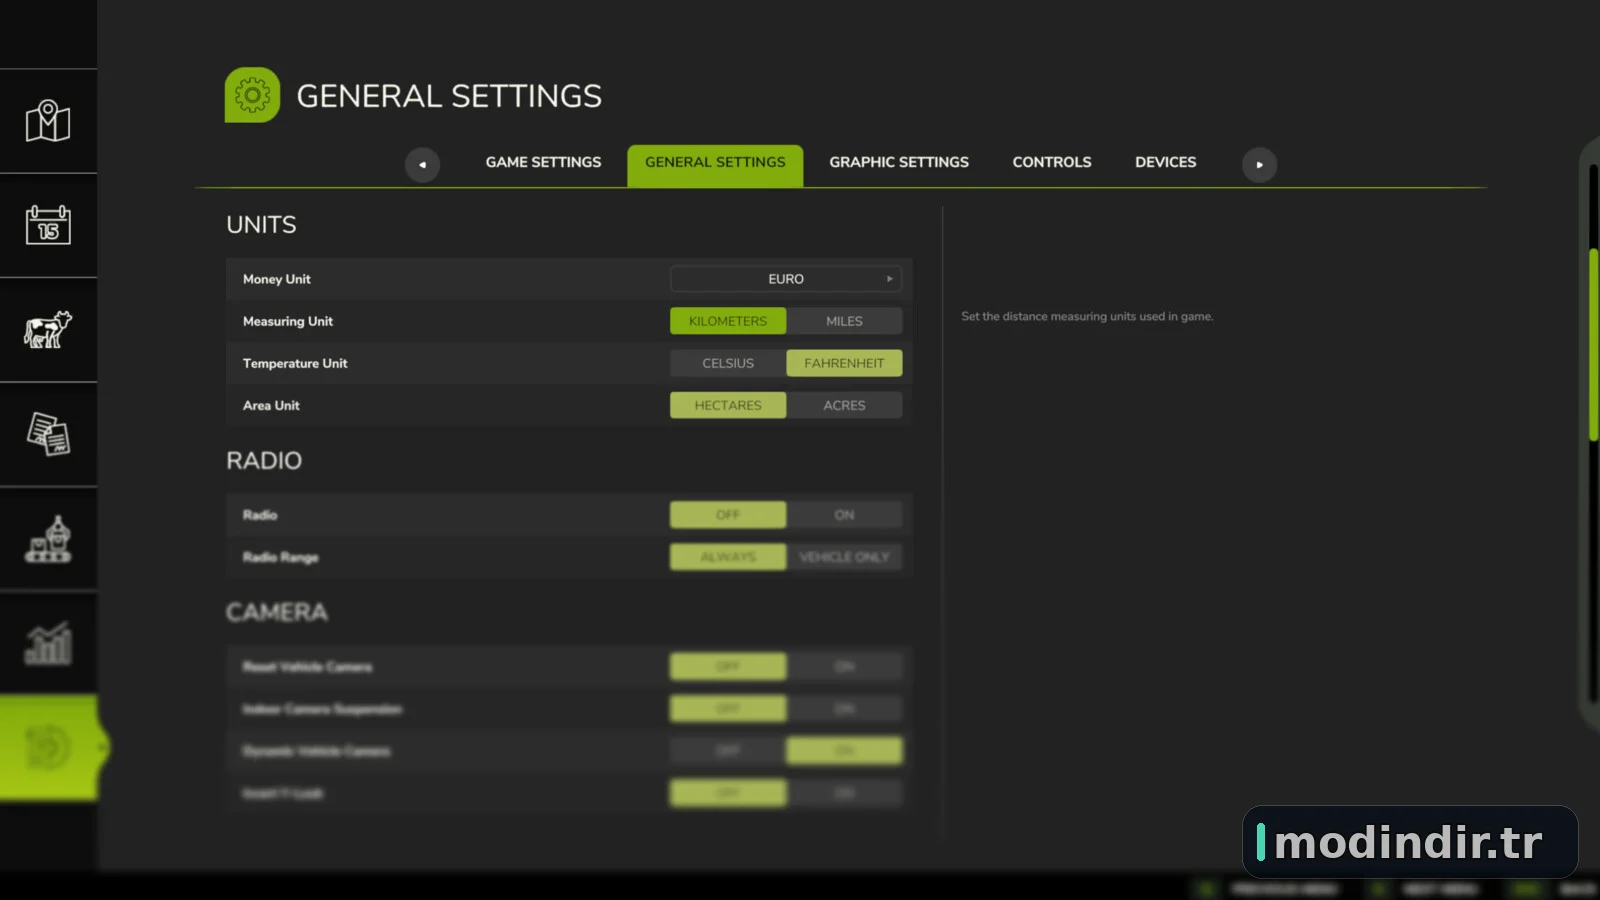Turn Indoor Camera Suspension Off
1600x900 pixels.
pyautogui.click(x=728, y=709)
